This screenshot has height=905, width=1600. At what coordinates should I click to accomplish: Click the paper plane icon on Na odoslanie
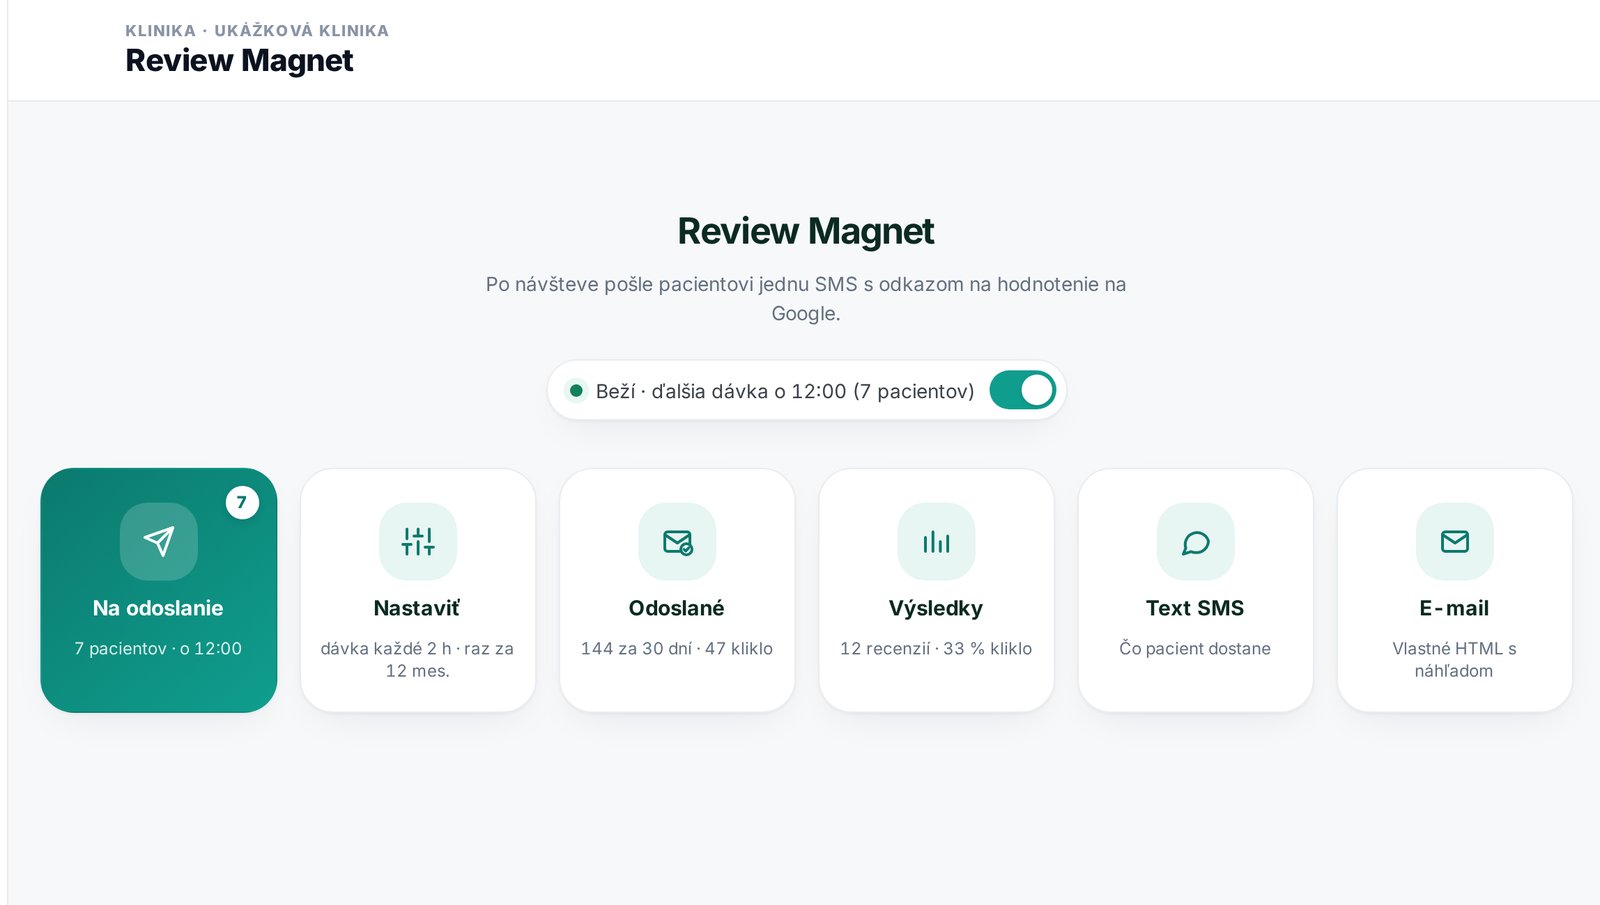[x=158, y=541]
